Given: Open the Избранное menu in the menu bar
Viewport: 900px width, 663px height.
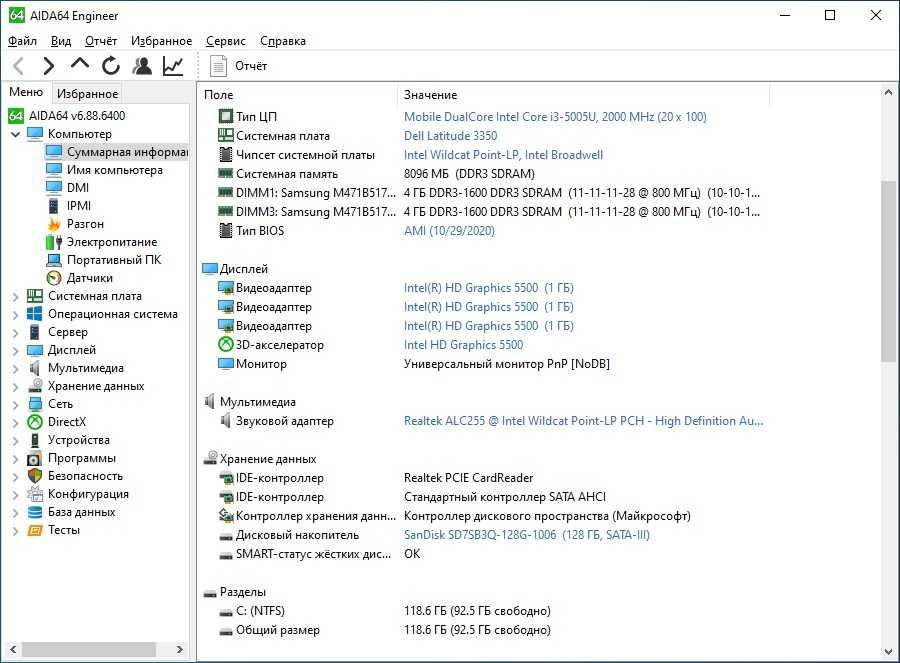Looking at the screenshot, I should click(x=161, y=41).
